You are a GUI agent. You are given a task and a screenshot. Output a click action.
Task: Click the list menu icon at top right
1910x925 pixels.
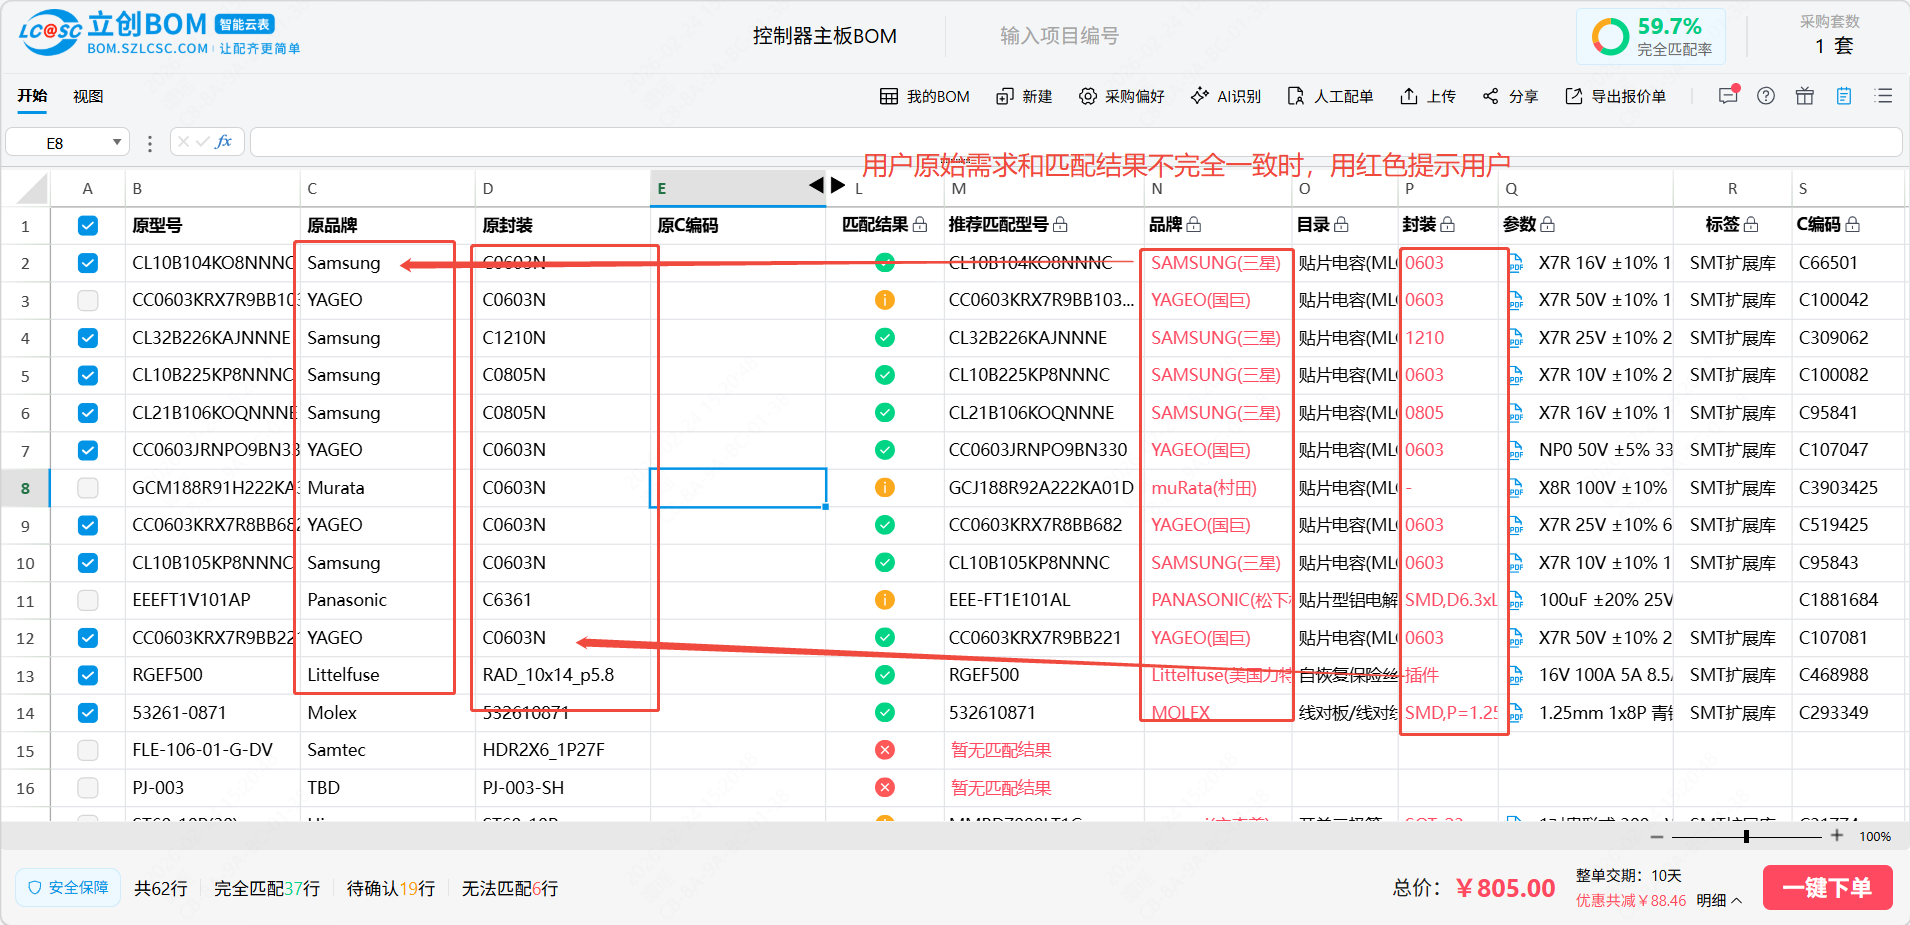(x=1884, y=96)
